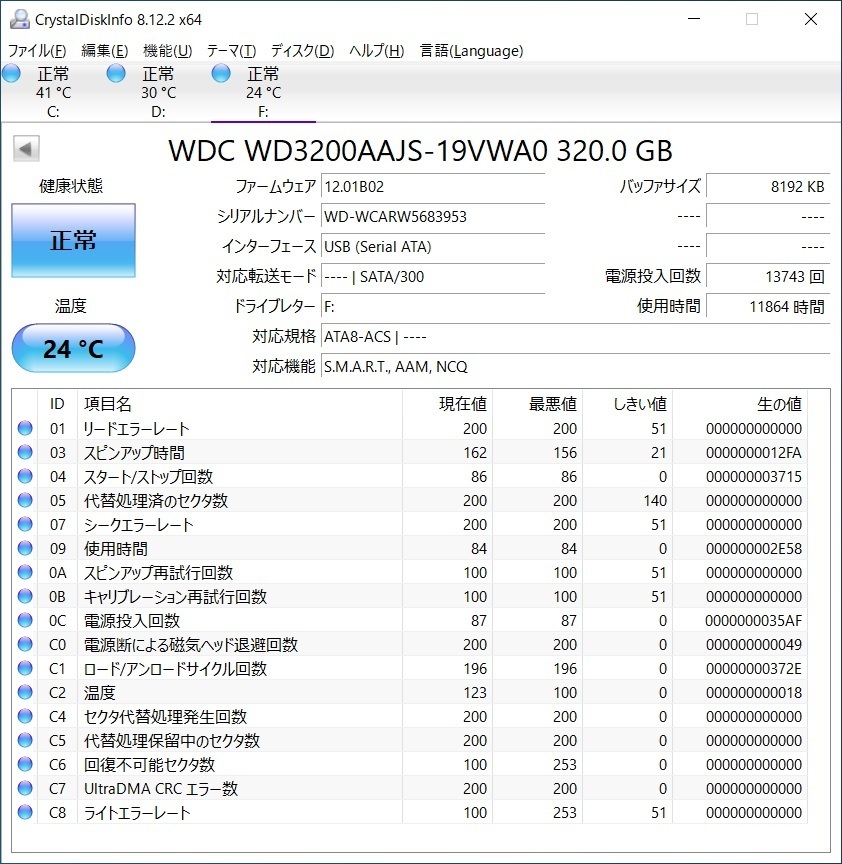This screenshot has width=842, height=864.
Task: Click status orb for リードエラーレート row
Action: pyautogui.click(x=25, y=428)
